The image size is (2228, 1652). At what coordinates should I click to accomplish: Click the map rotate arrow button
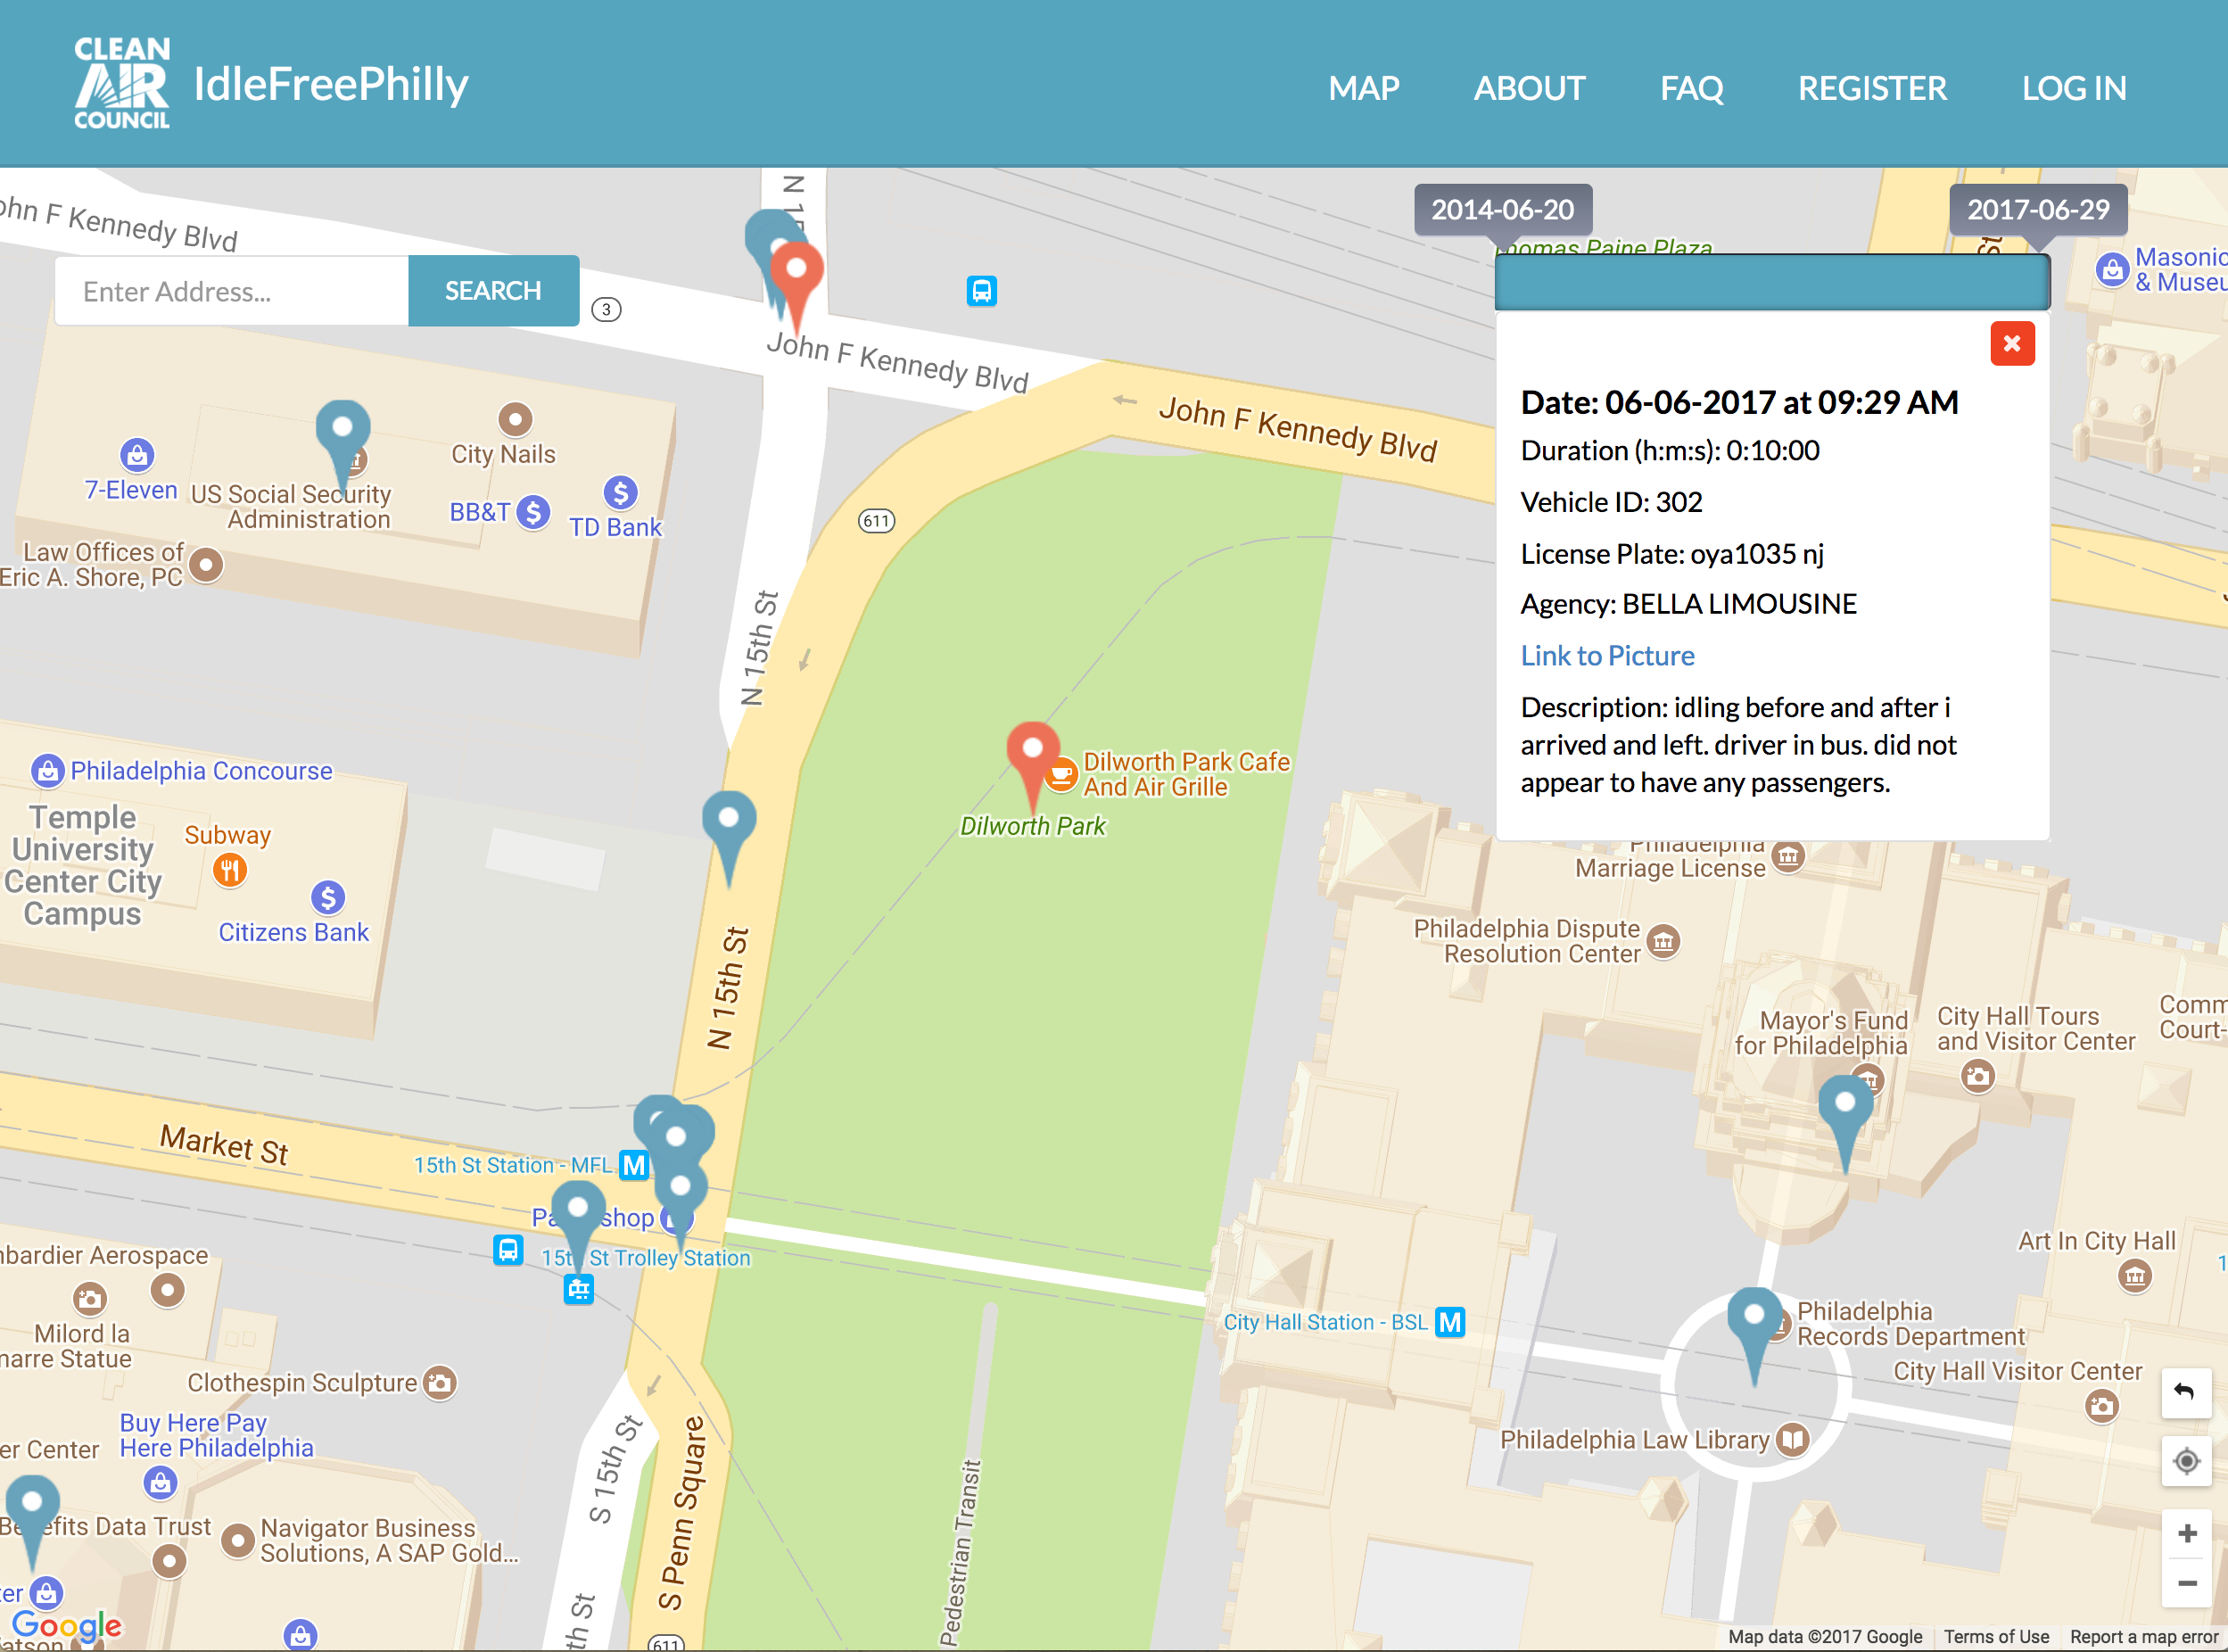coord(2186,1392)
